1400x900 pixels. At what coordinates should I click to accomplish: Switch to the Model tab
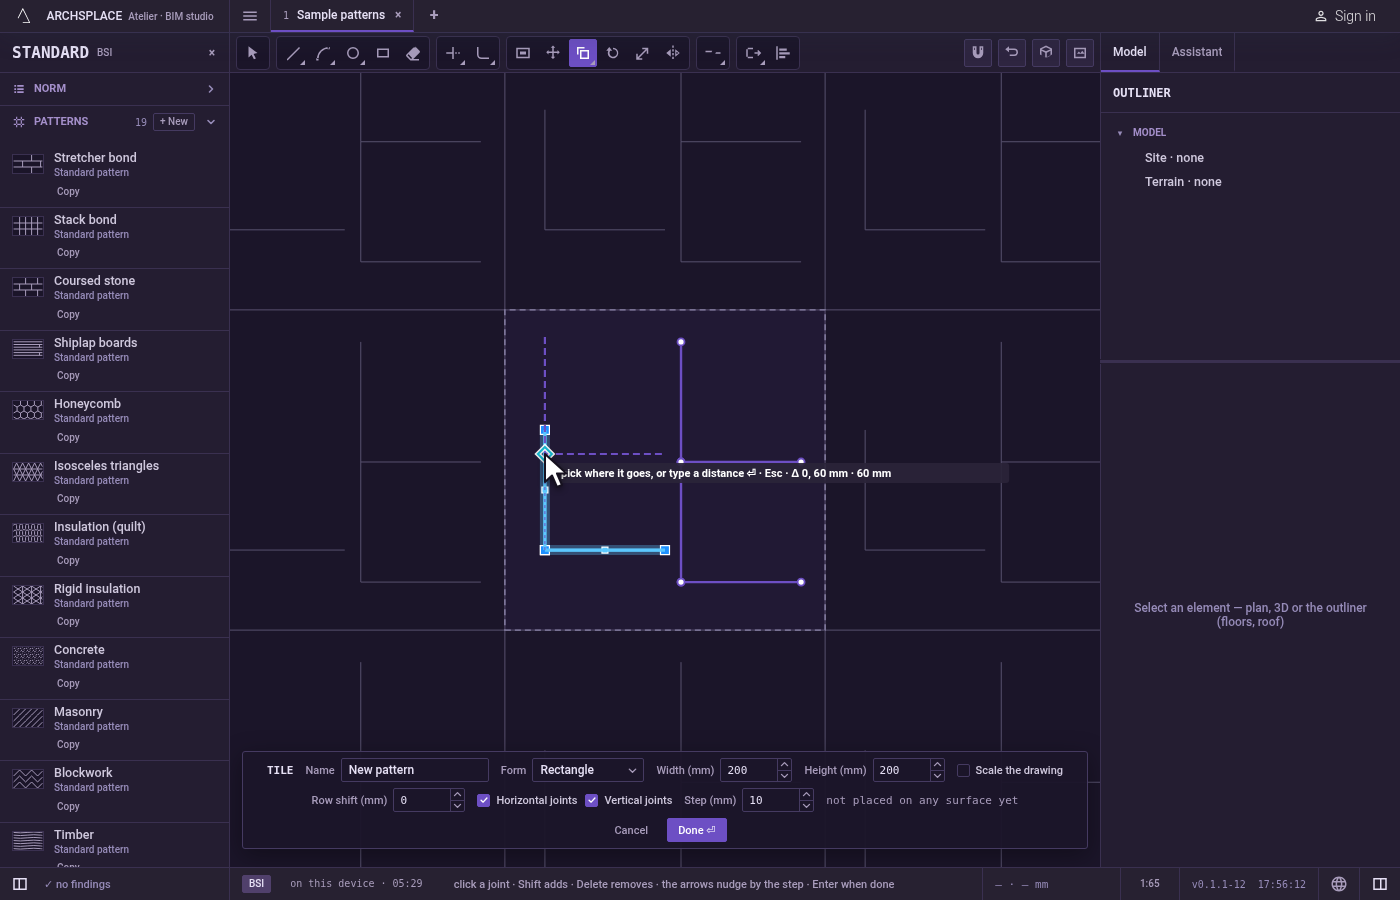pos(1130,52)
